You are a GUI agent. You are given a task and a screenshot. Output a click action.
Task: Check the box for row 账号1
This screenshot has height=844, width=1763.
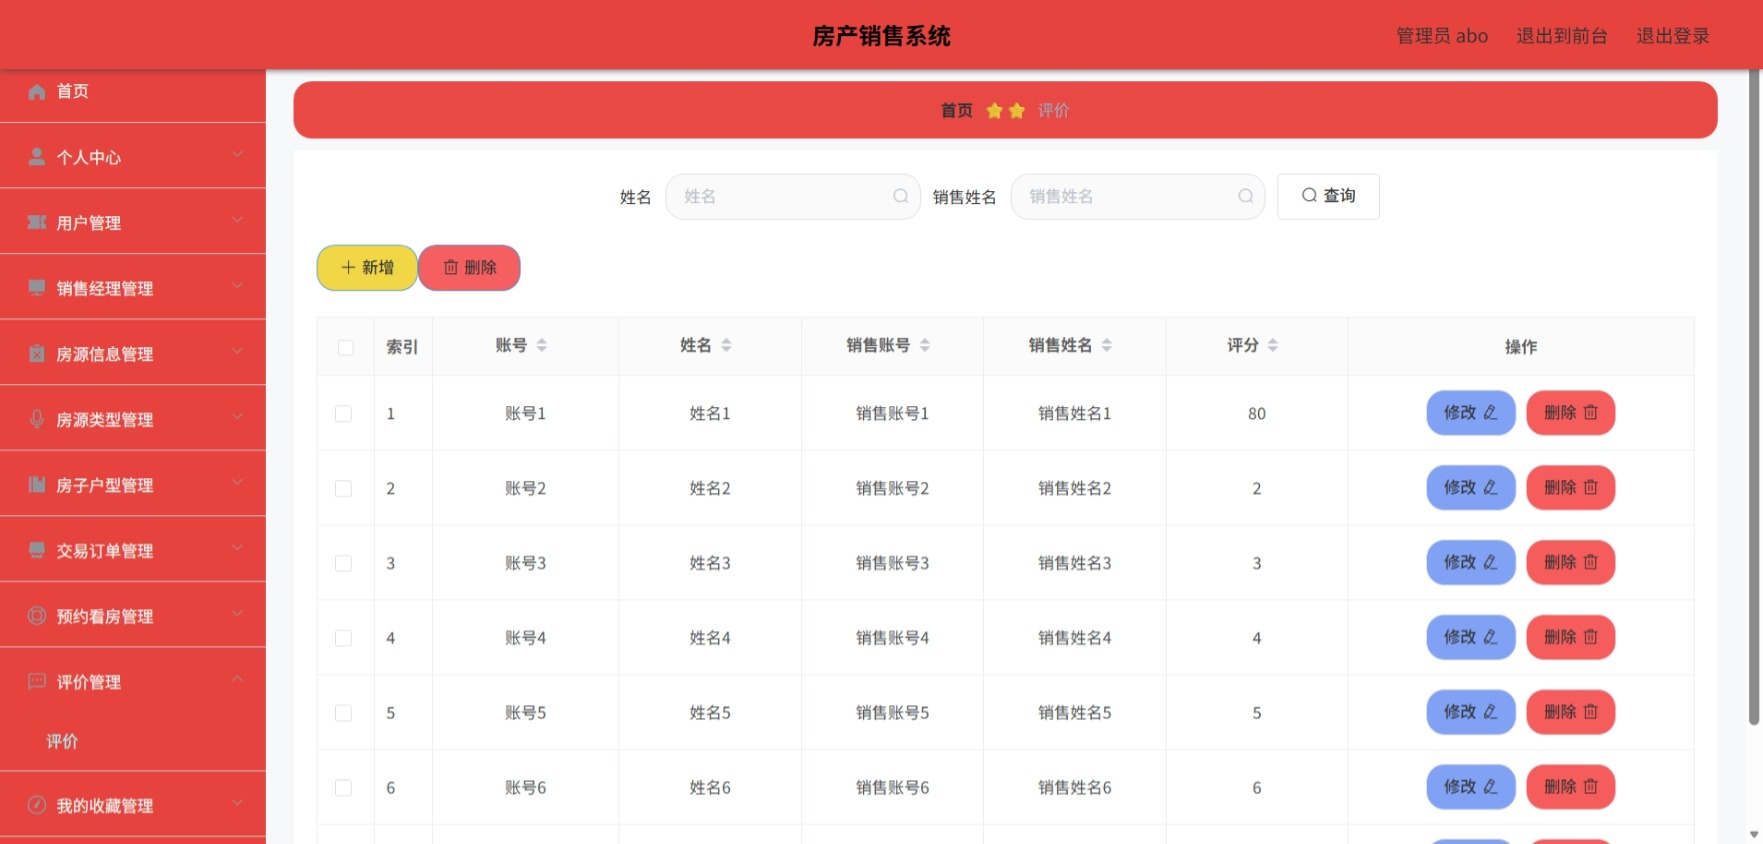pos(343,414)
